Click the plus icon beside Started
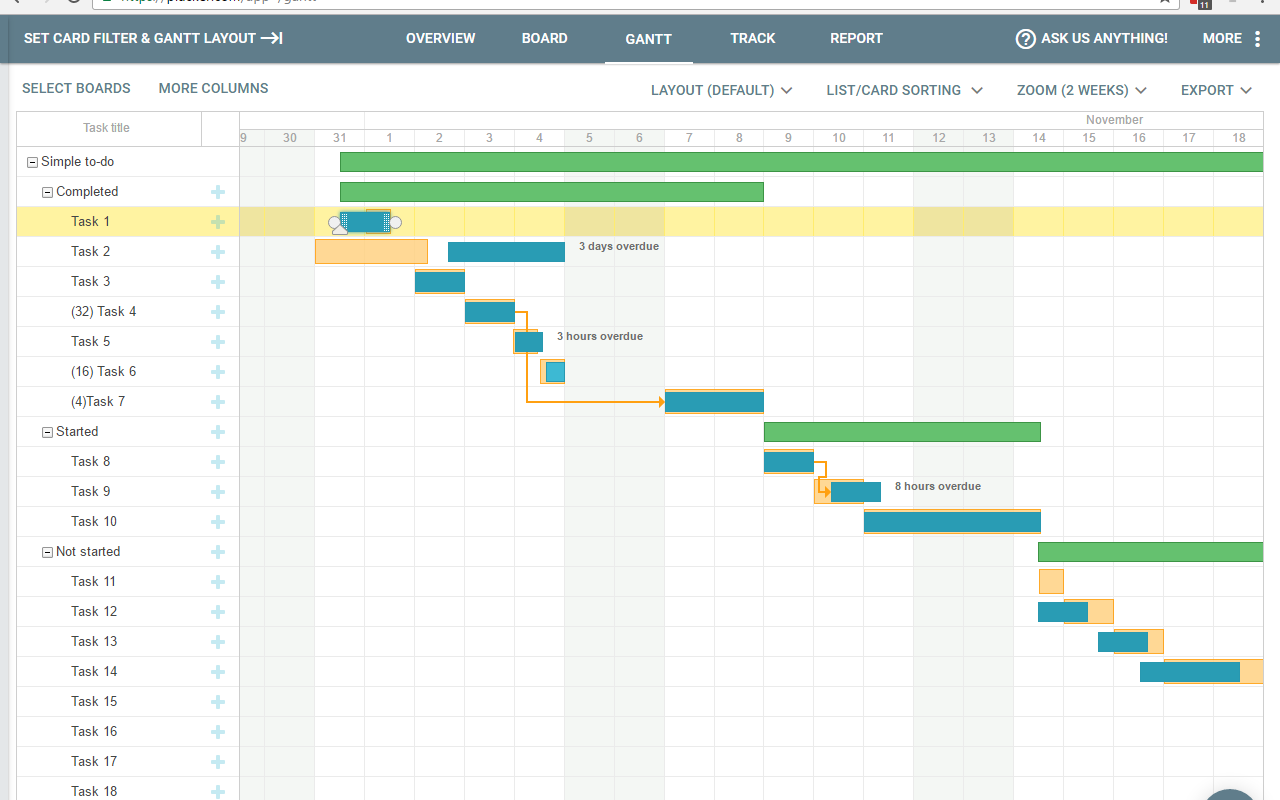Viewport: 1280px width, 800px height. 218,432
